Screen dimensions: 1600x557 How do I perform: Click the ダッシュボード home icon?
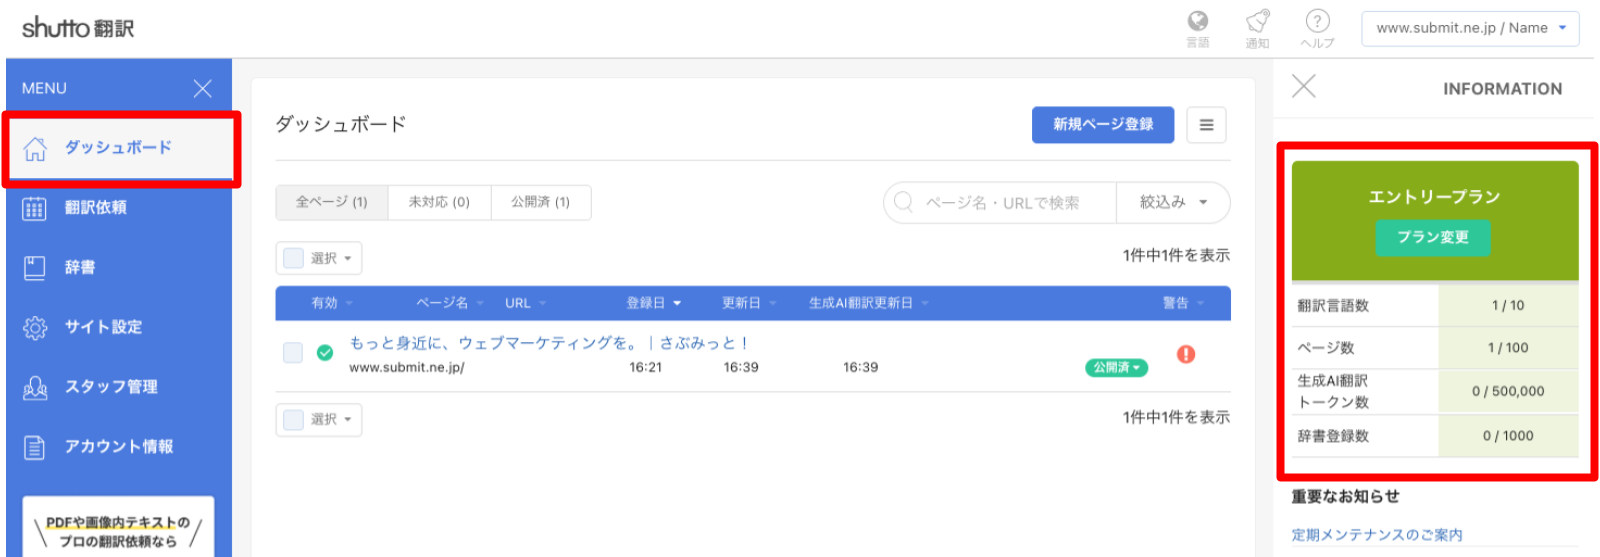[35, 148]
